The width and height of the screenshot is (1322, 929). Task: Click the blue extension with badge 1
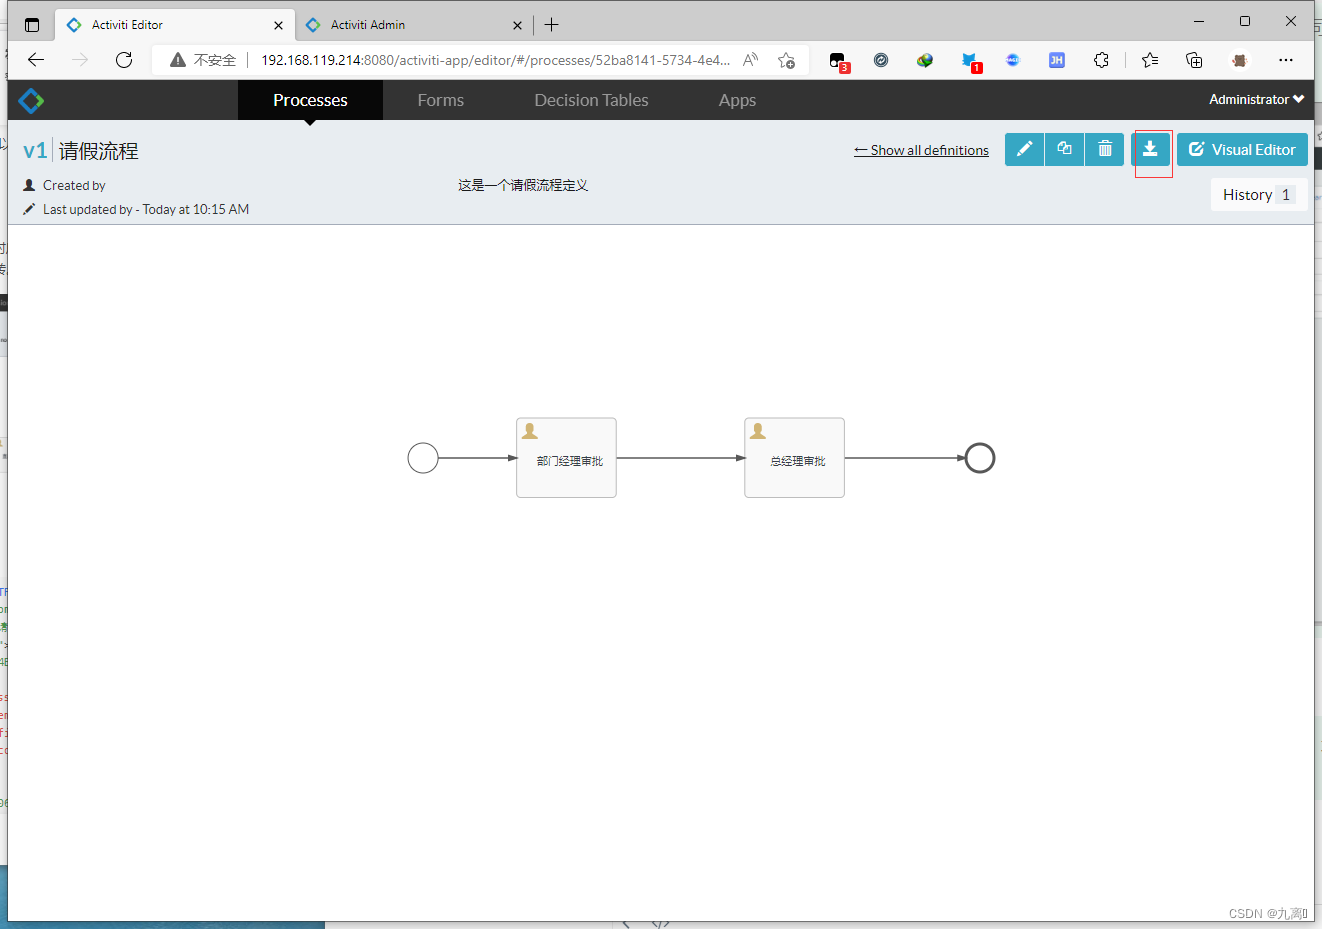970,62
